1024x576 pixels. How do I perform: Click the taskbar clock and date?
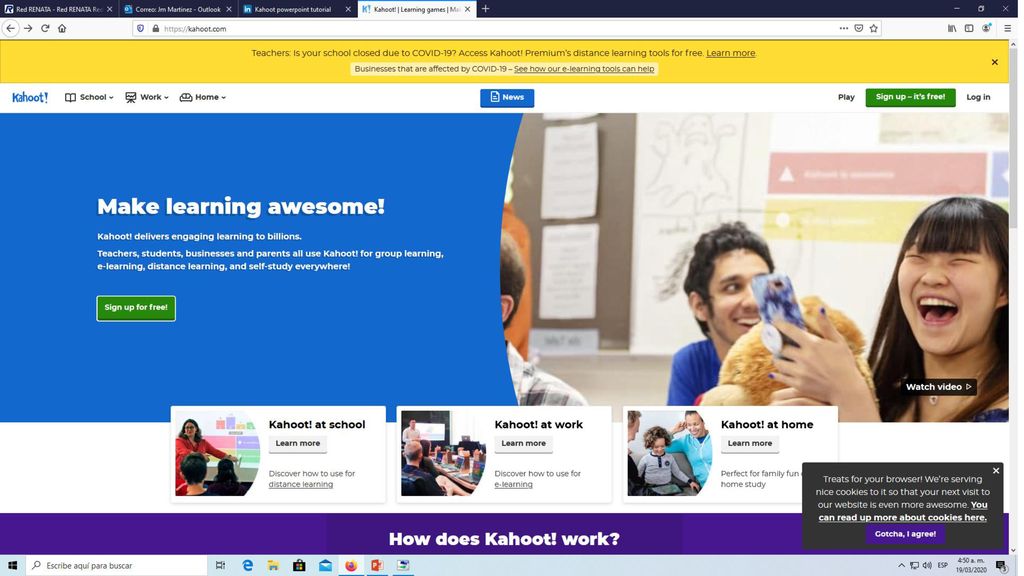click(971, 565)
